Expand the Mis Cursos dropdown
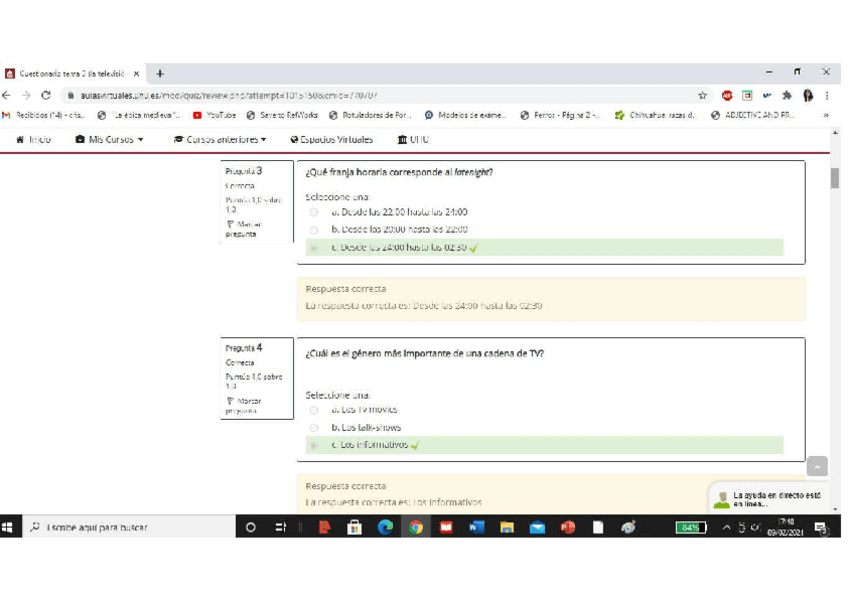 [110, 140]
